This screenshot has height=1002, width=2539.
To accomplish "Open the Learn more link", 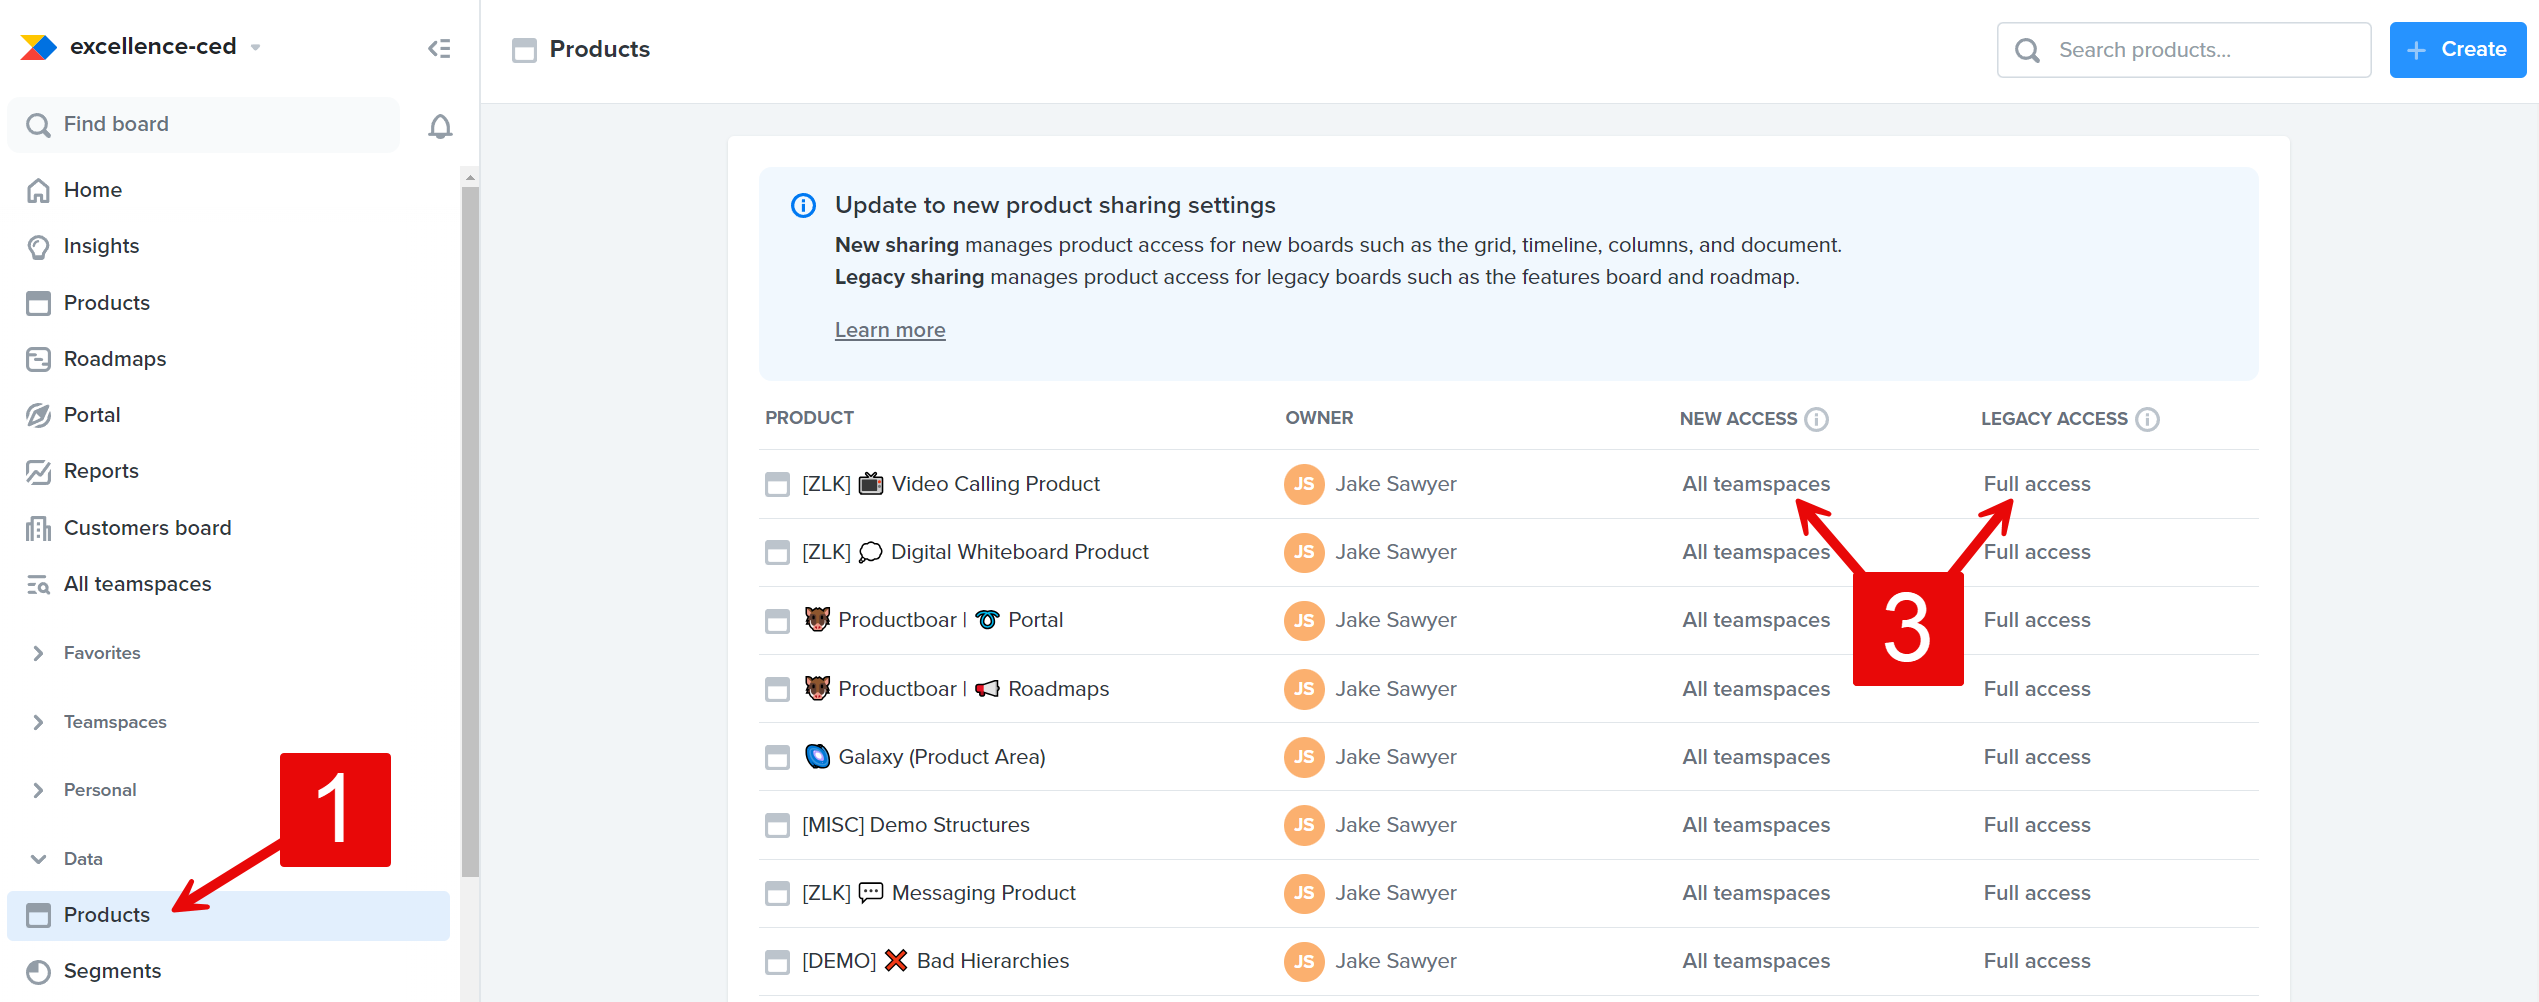I will coord(889,329).
